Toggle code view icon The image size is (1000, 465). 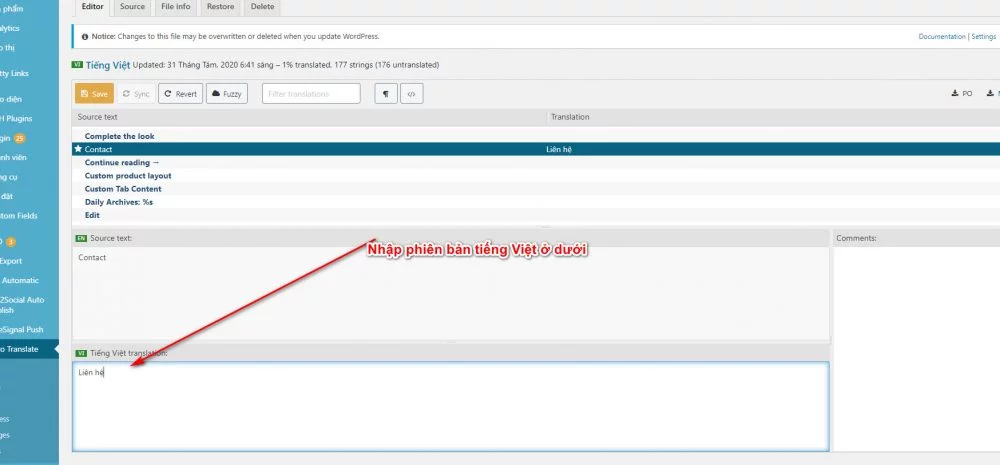[x=411, y=93]
